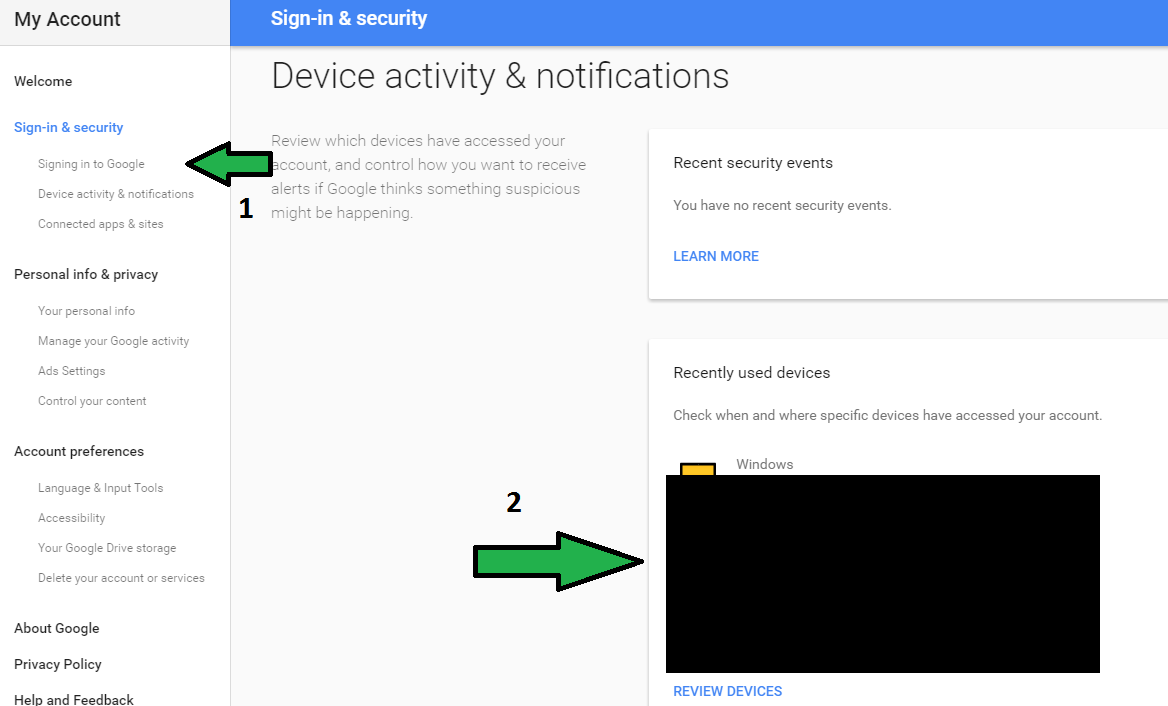Open Delete your account or services

(121, 578)
